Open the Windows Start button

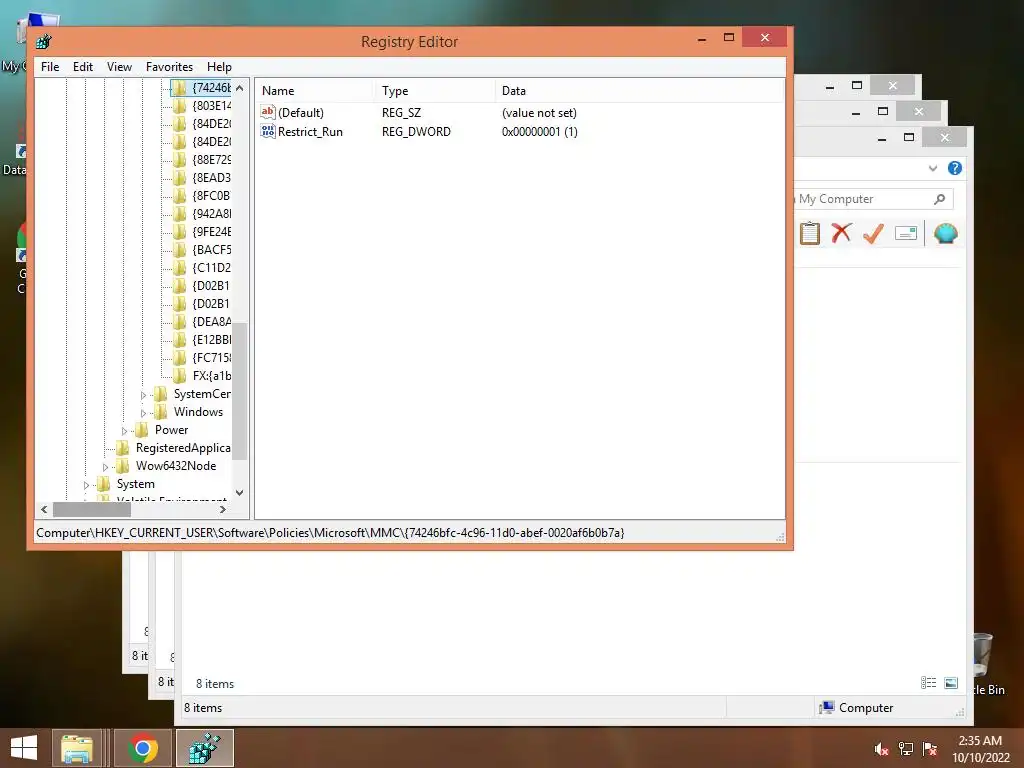click(24, 748)
